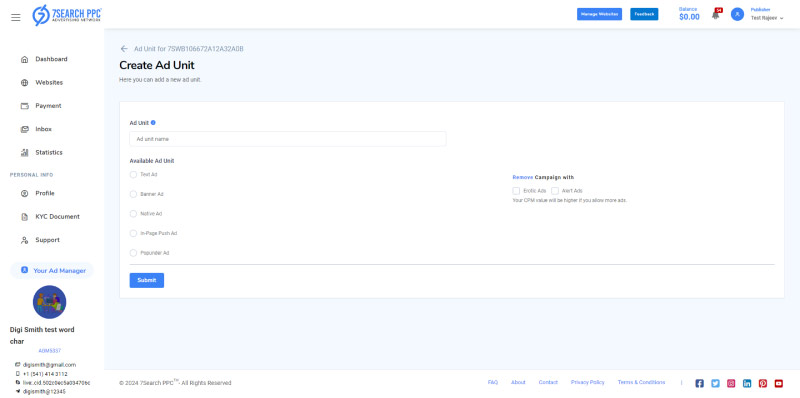Click the Inbox envelope icon
The image size is (800, 398).
tap(24, 130)
